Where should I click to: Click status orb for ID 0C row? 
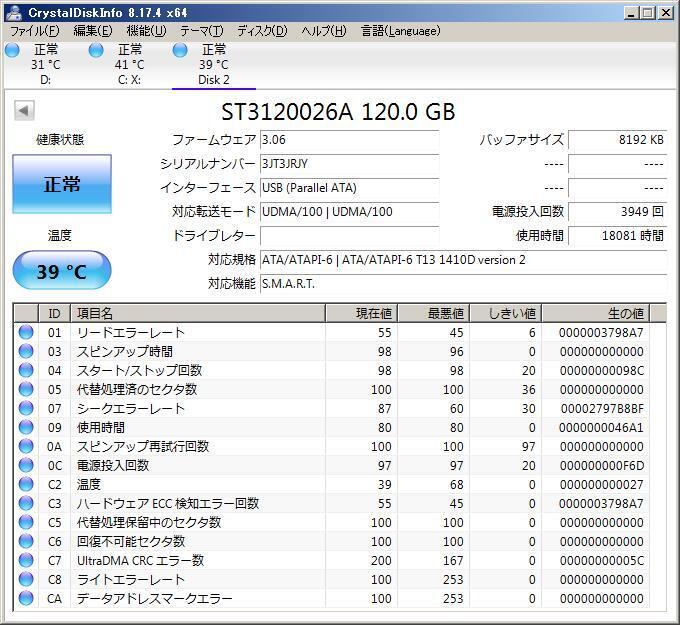click(26, 465)
